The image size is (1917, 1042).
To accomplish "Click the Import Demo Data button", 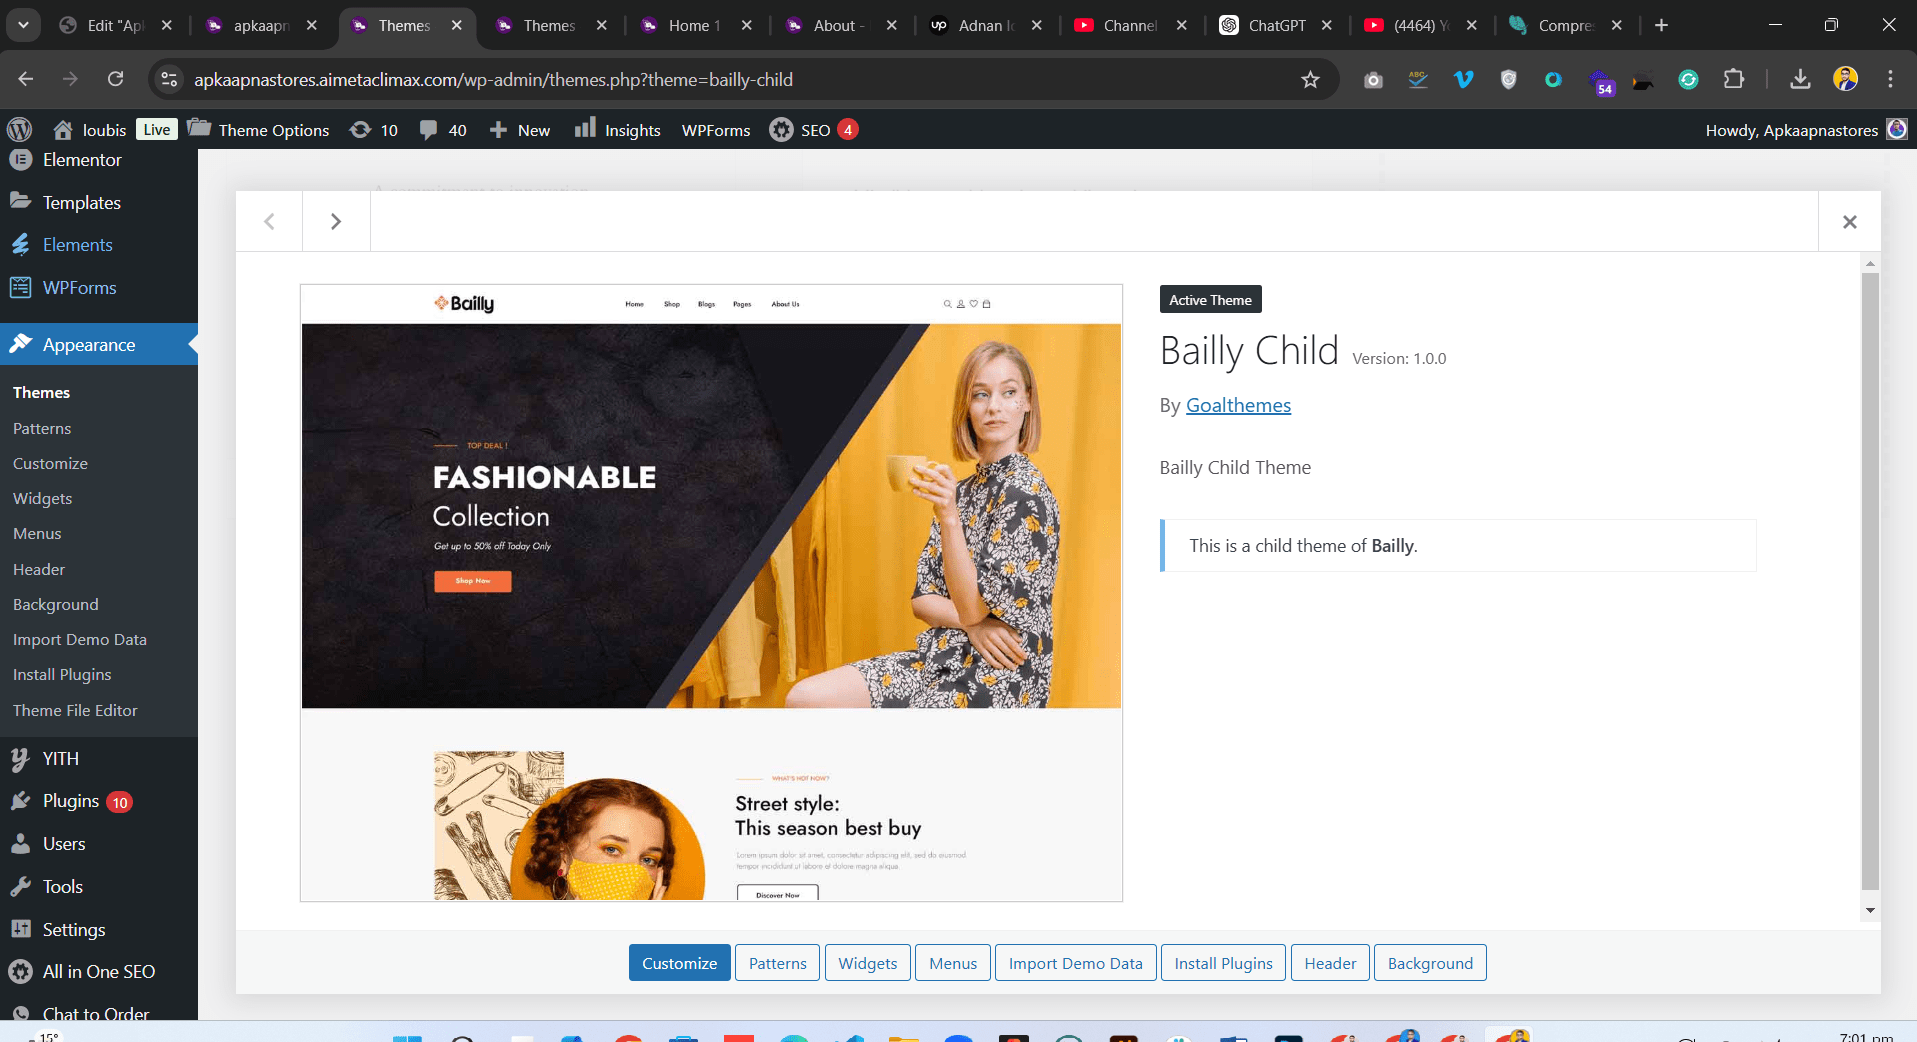I will point(1075,963).
